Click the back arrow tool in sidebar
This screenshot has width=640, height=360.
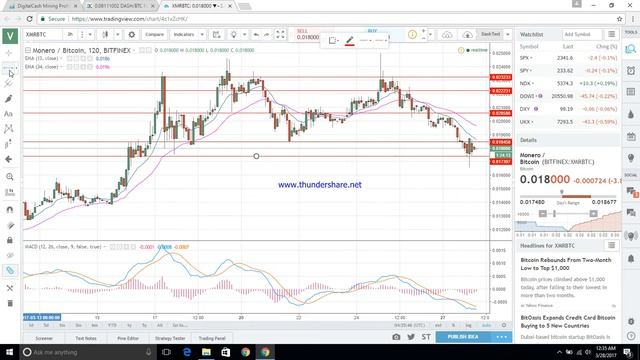[9, 159]
